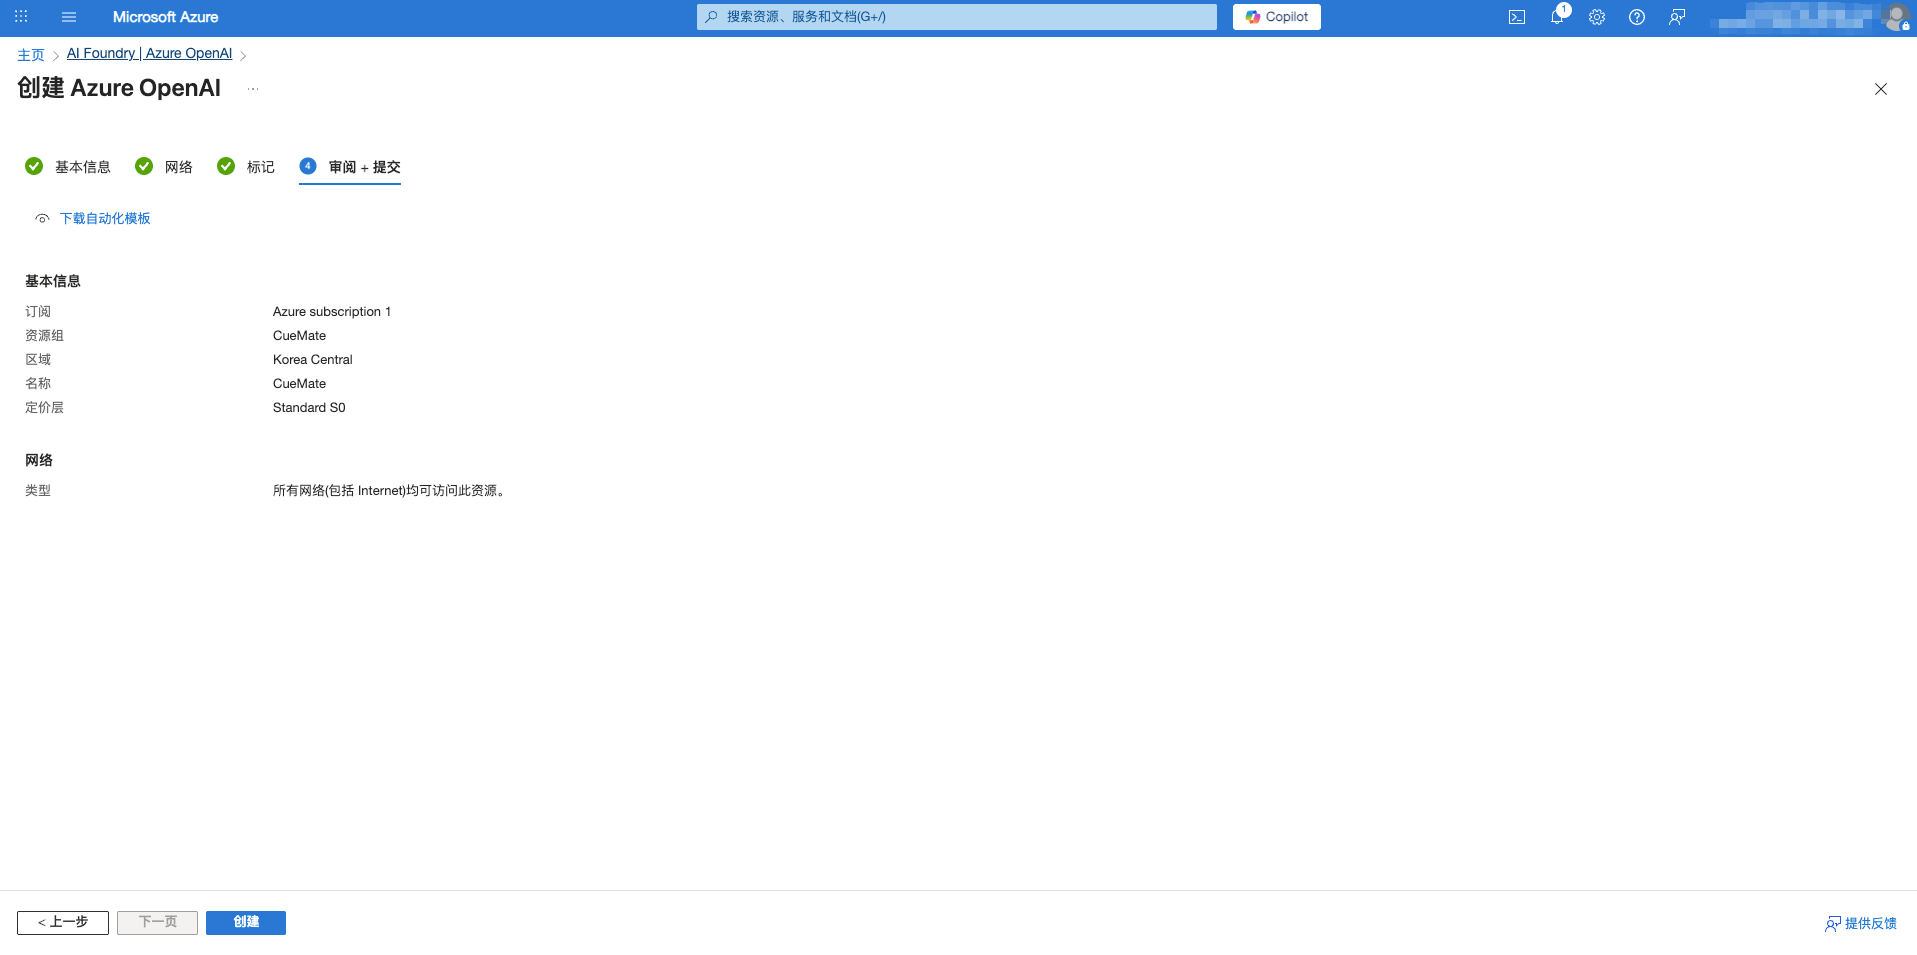Focus the resource search box

[956, 17]
